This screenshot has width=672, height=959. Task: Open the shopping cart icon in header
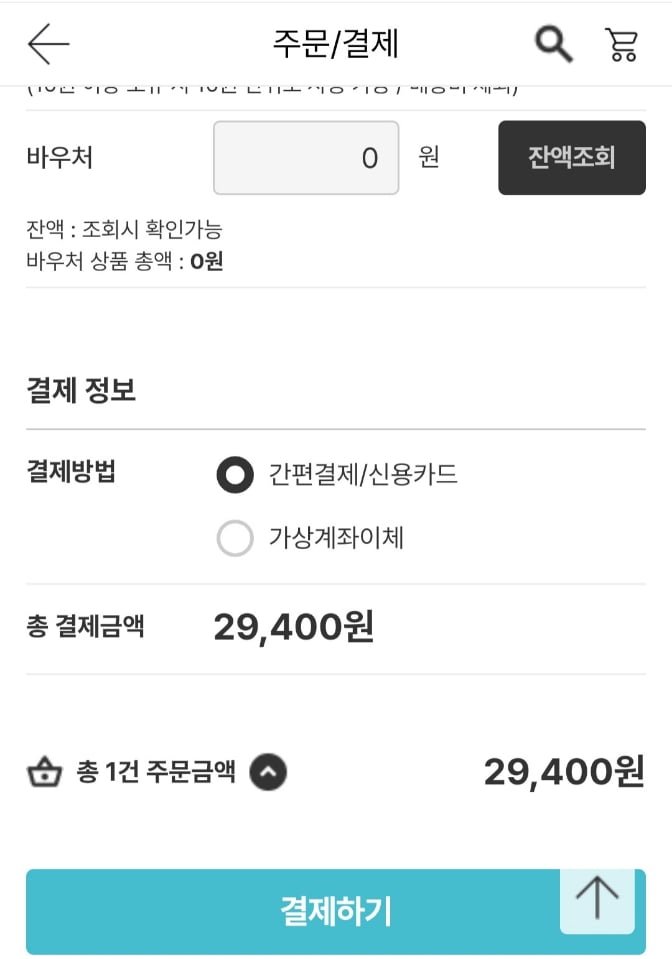[x=621, y=44]
